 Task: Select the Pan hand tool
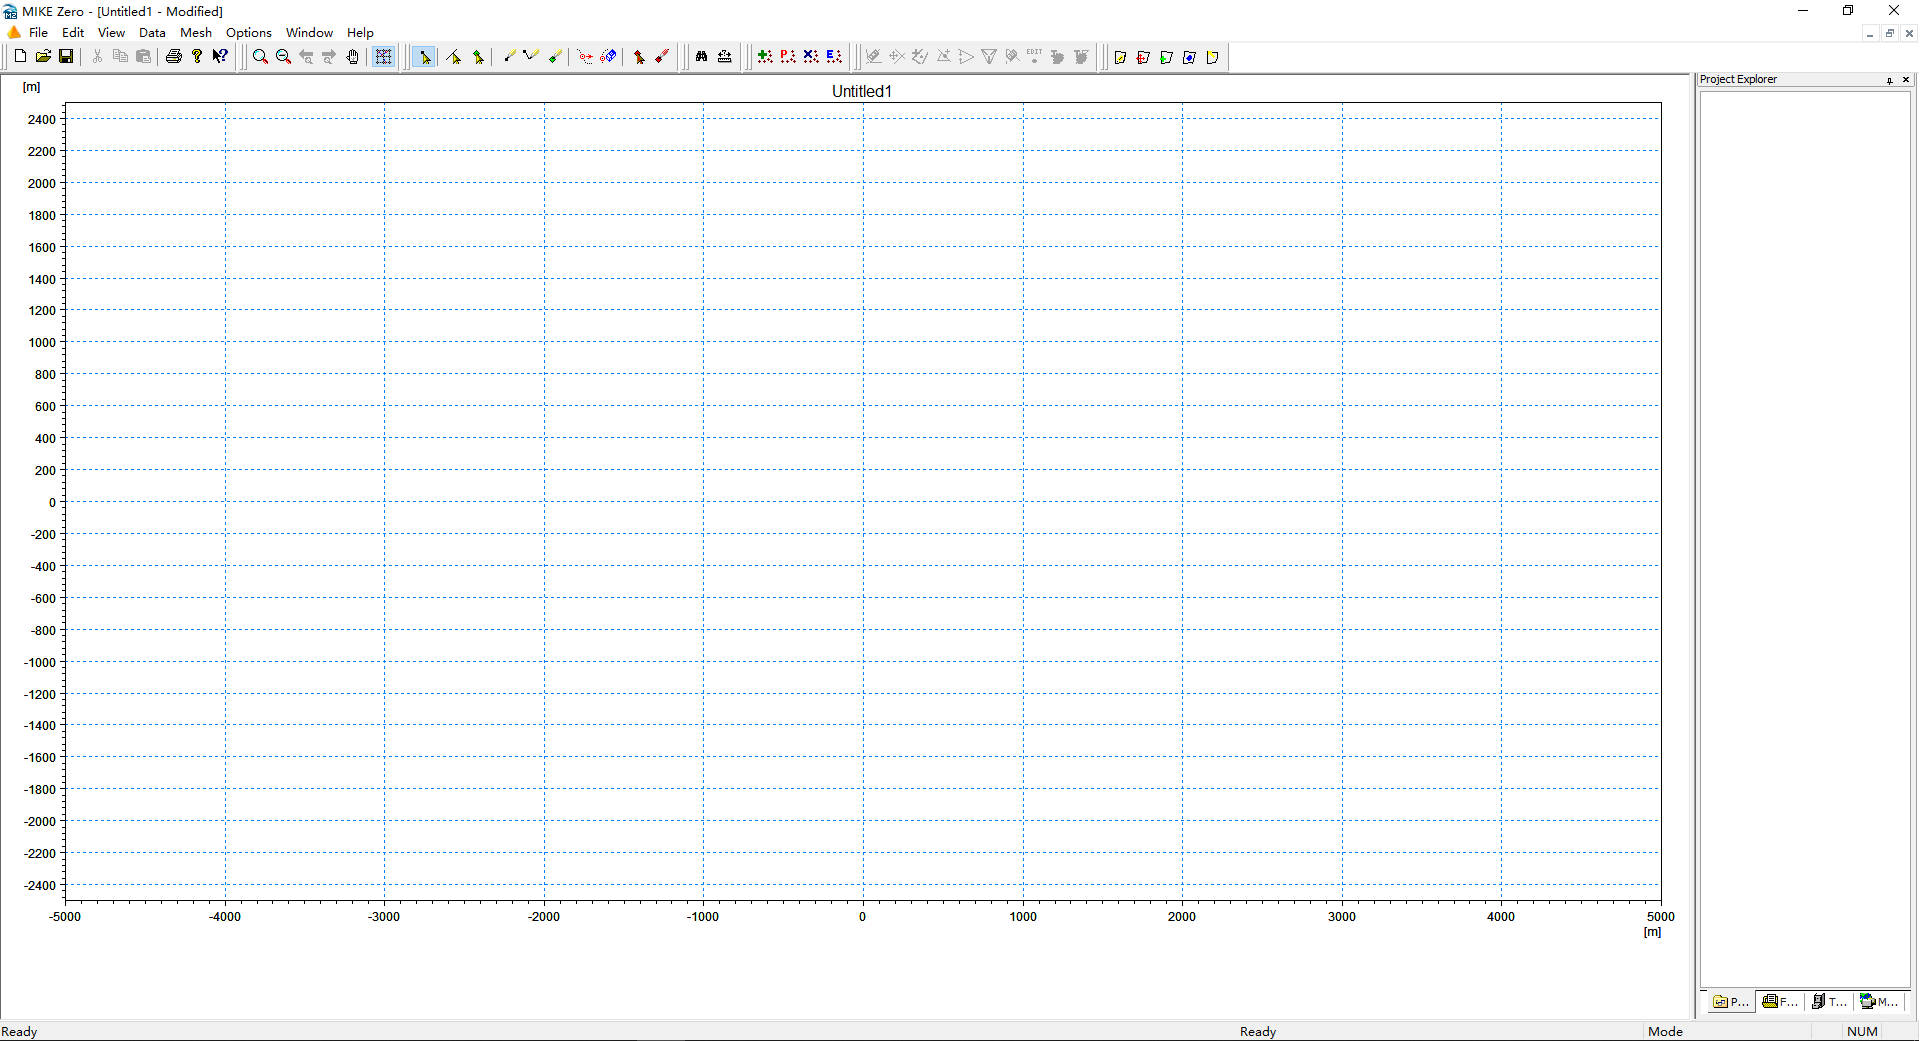pos(352,57)
